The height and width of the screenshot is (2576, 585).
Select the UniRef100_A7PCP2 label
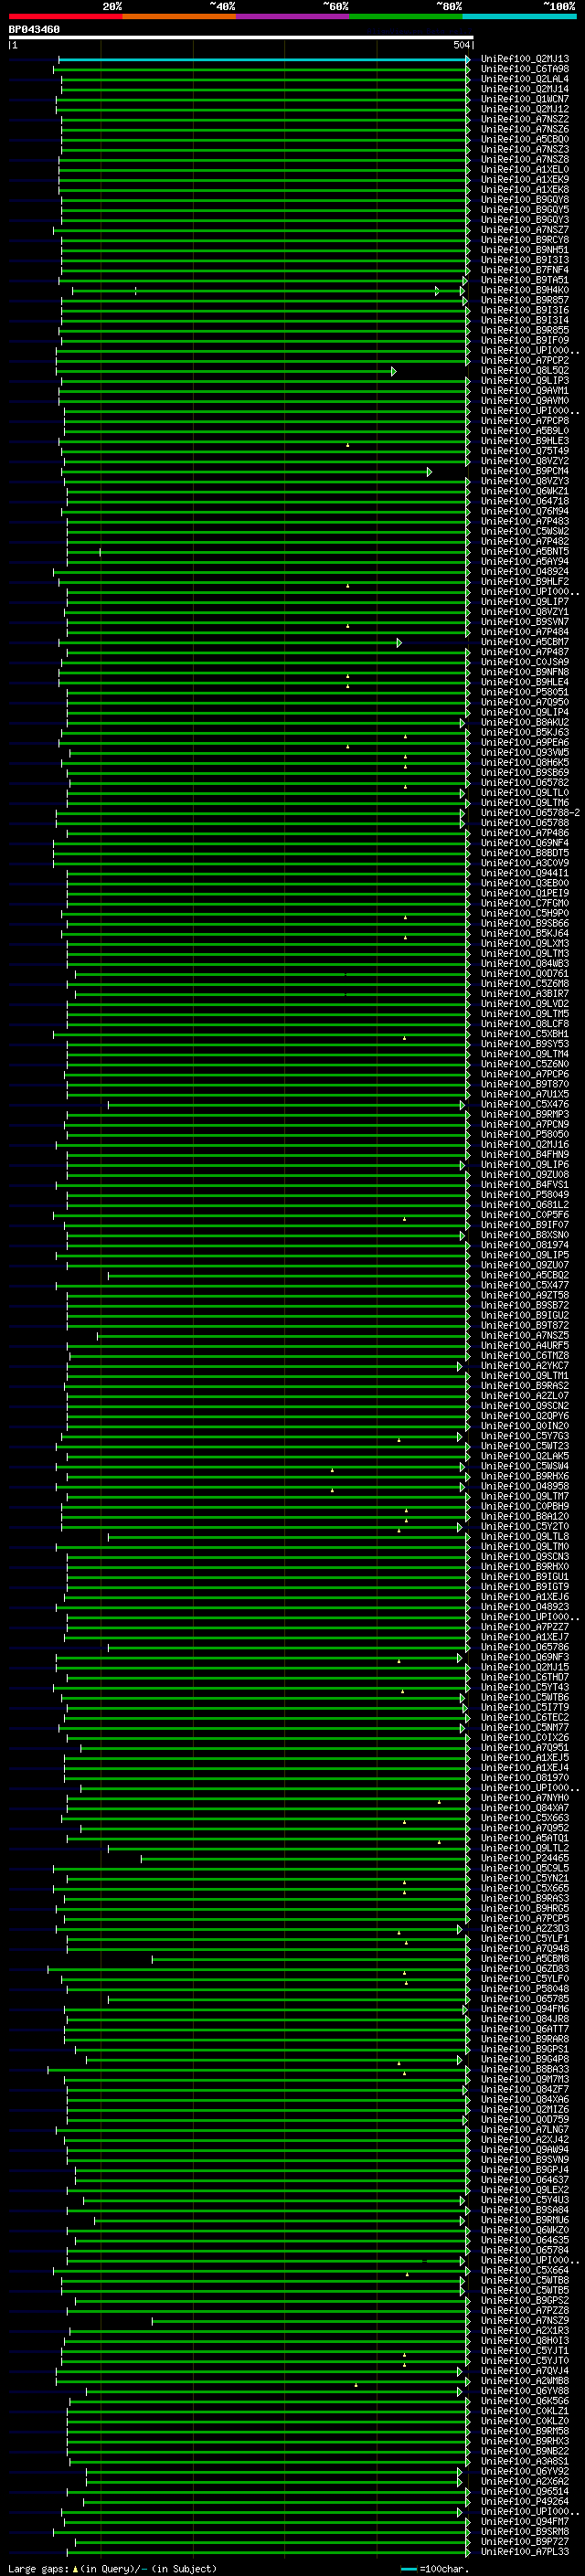tap(525, 360)
